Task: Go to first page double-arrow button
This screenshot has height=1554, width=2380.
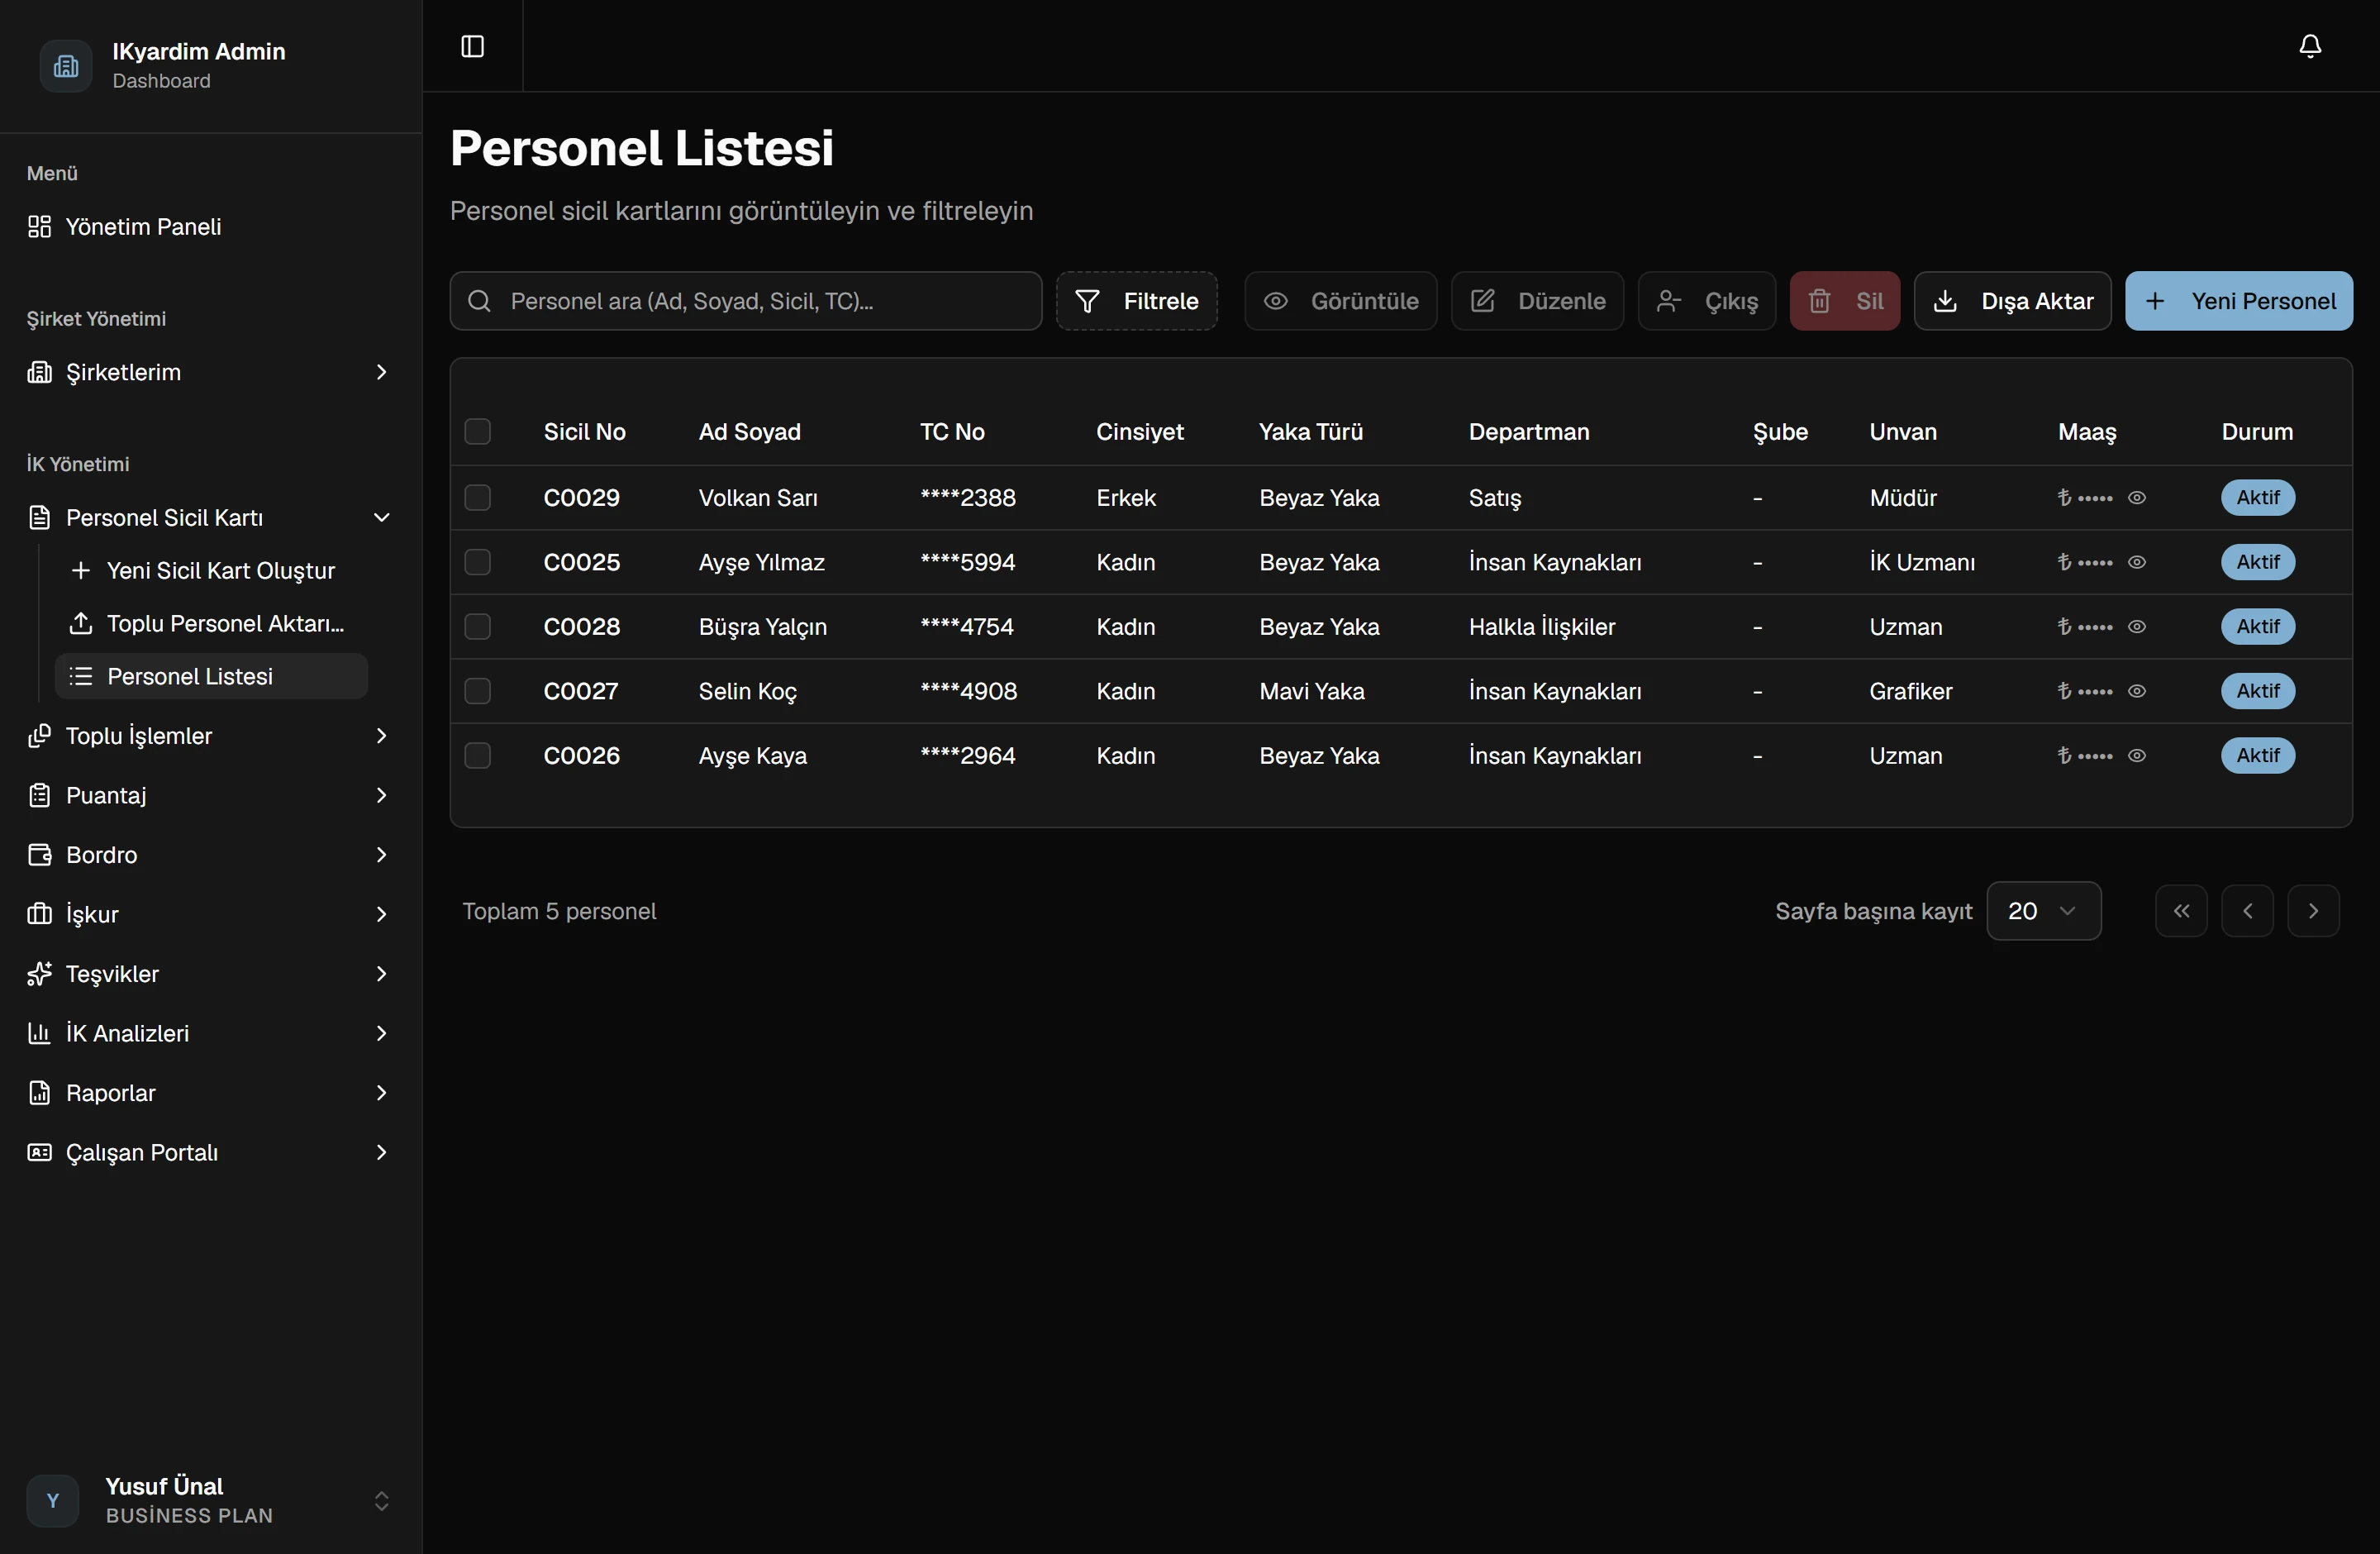Action: (2181, 911)
